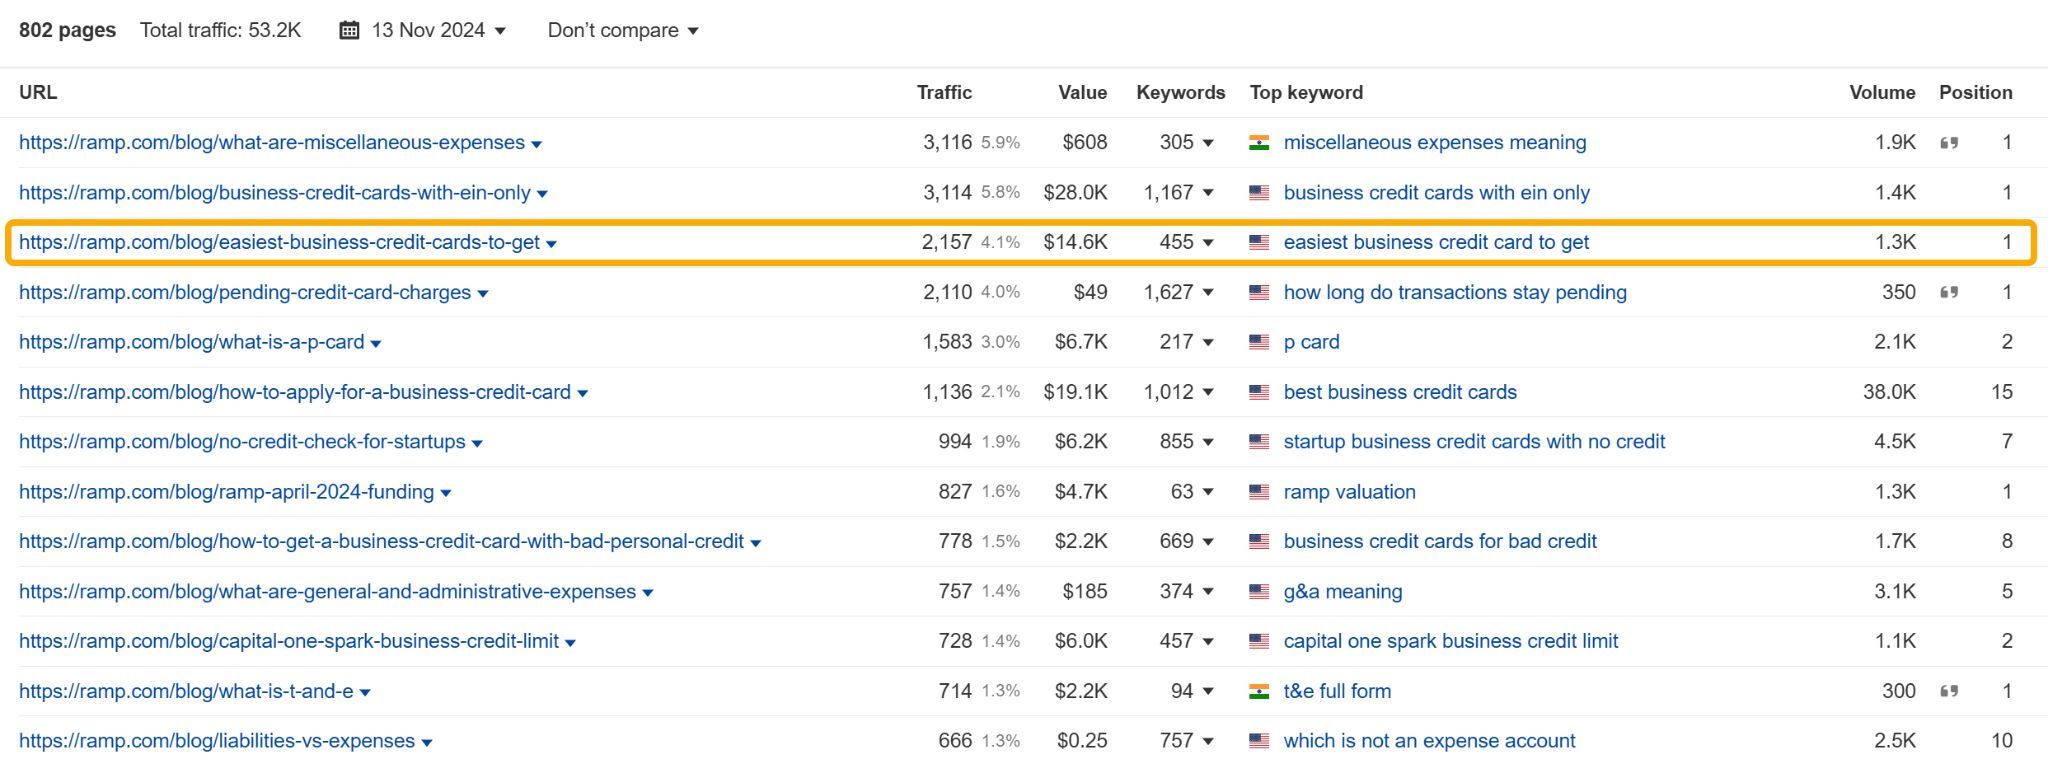Screen dimensions: 2048x764
Task: Click the India flag next to t&e full form
Action: [1260, 690]
